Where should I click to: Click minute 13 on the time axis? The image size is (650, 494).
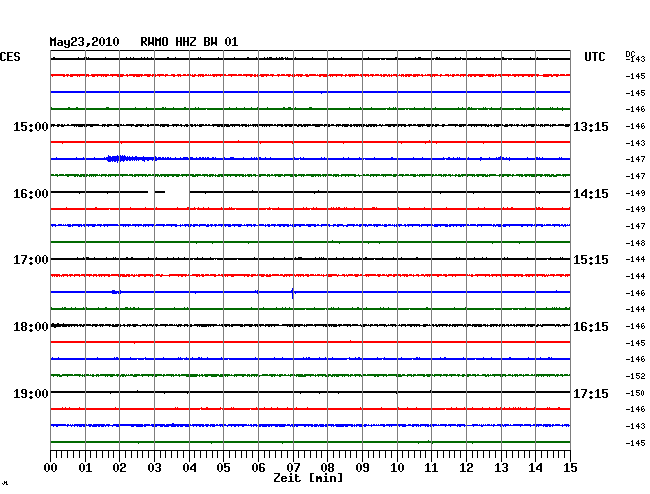(x=501, y=468)
